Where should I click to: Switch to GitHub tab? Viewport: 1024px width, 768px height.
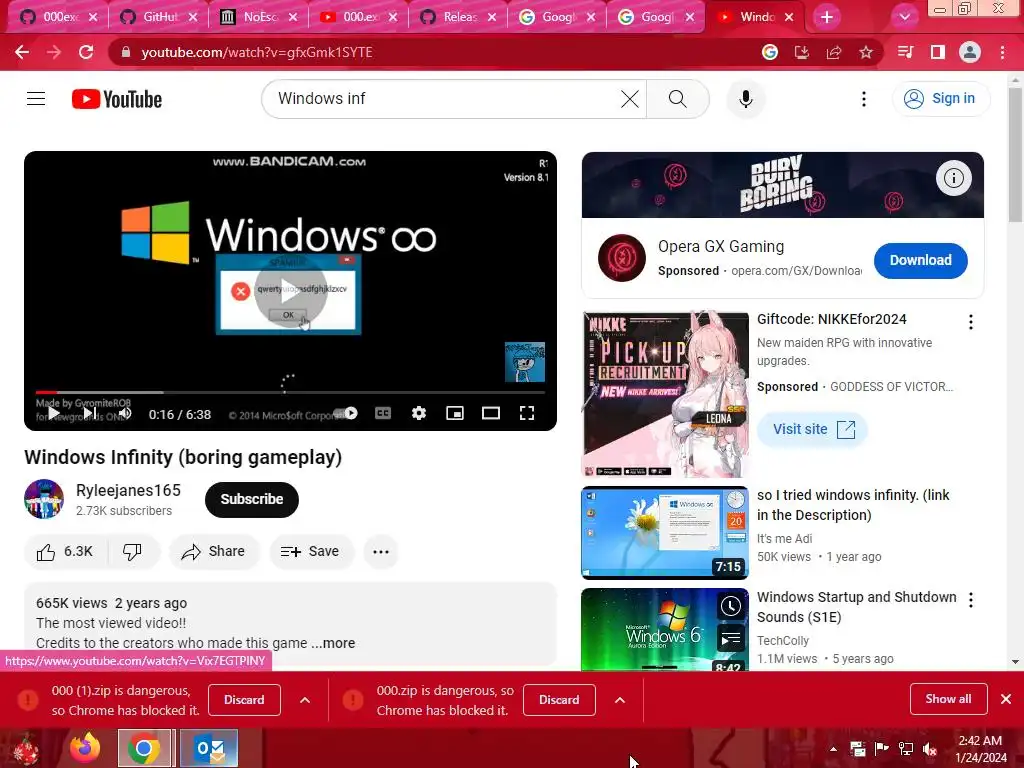click(x=159, y=17)
